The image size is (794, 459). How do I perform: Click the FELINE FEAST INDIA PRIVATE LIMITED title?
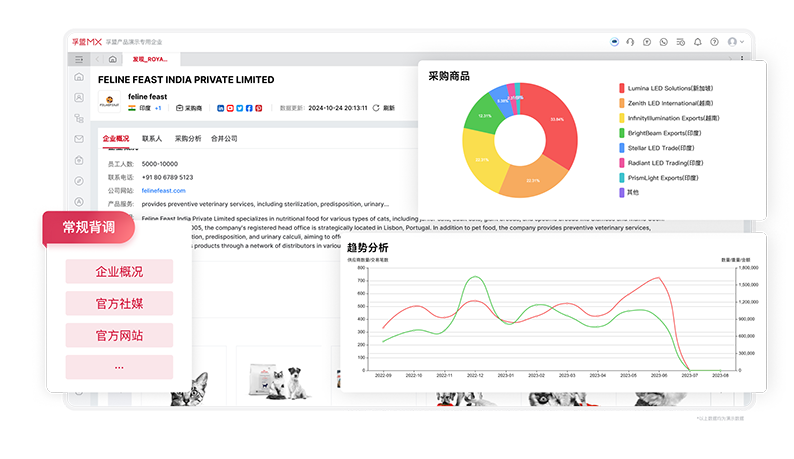click(186, 80)
